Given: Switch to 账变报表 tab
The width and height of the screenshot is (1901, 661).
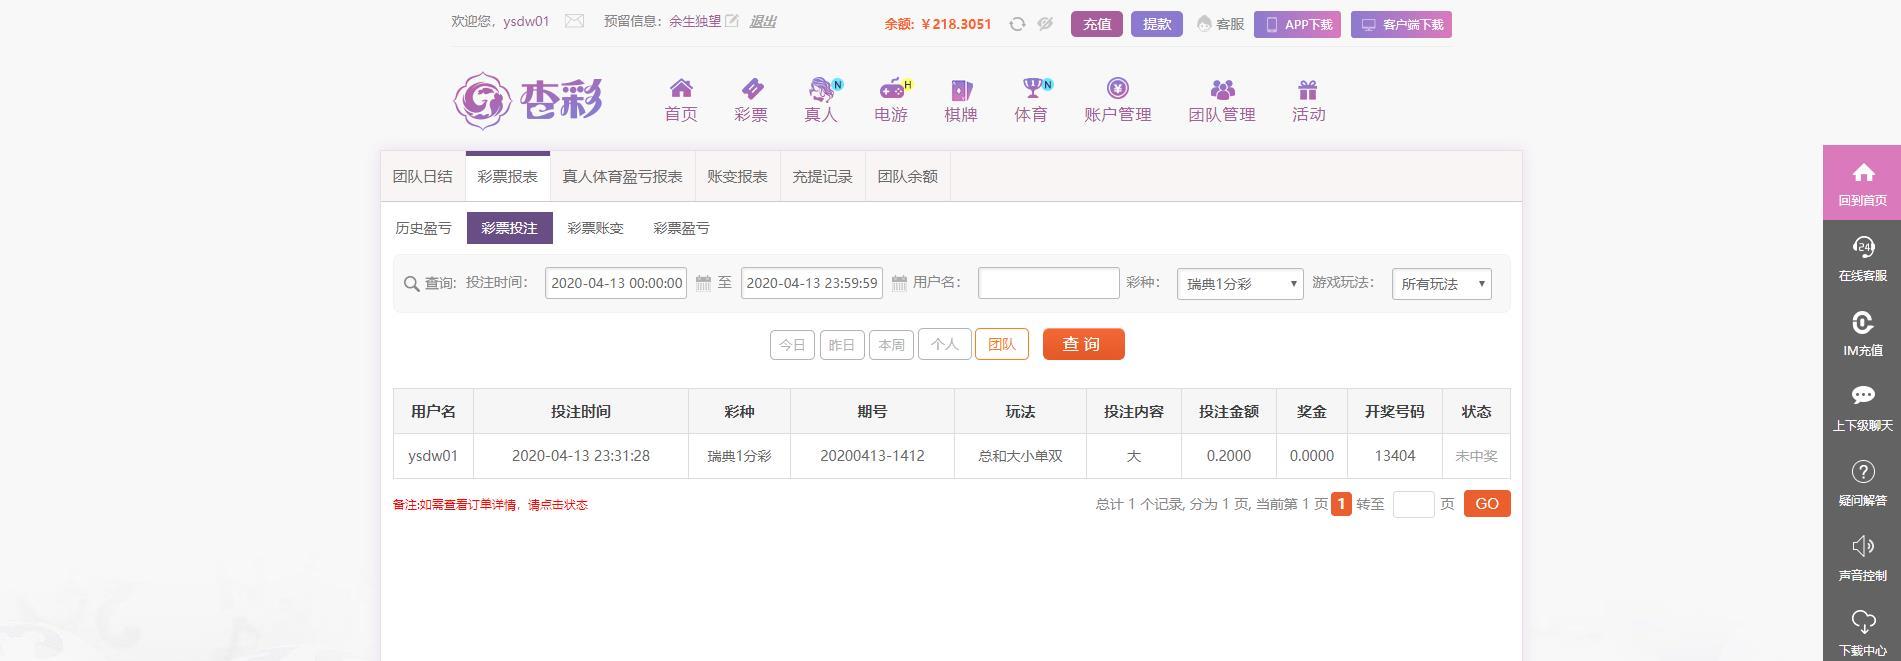Looking at the screenshot, I should tap(737, 176).
